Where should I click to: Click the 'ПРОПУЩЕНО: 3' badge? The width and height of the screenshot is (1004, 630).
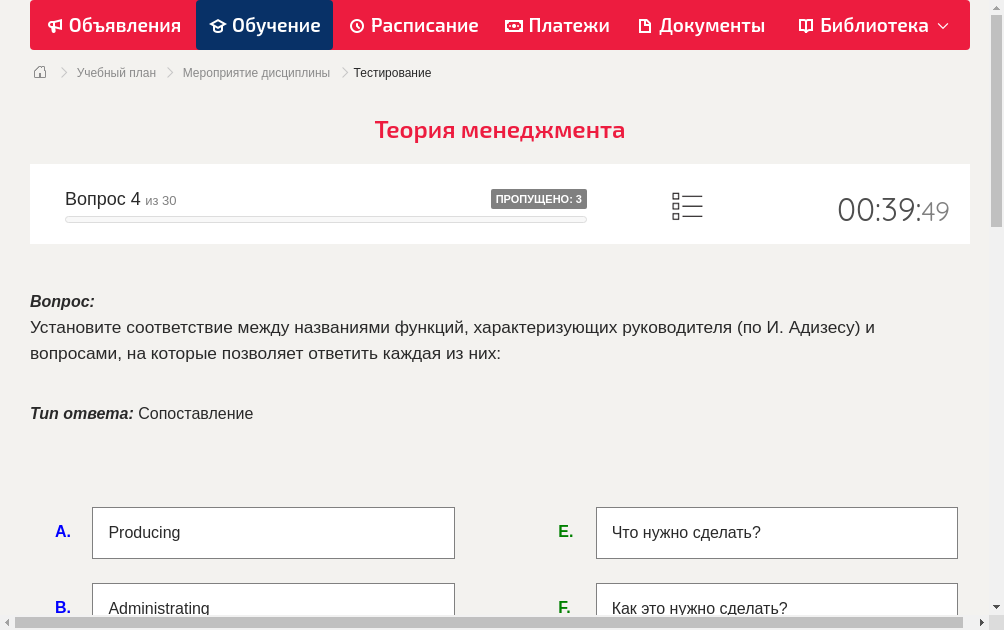click(x=539, y=198)
